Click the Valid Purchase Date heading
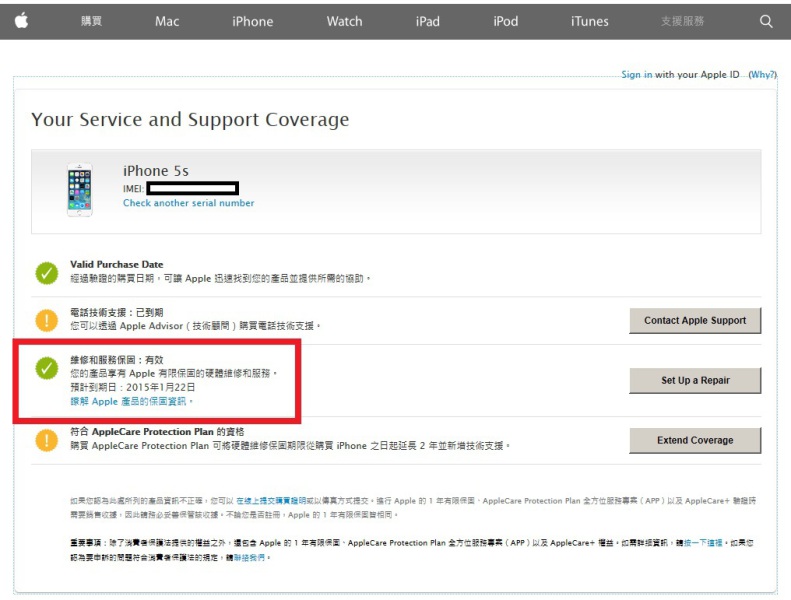 pyautogui.click(x=117, y=264)
